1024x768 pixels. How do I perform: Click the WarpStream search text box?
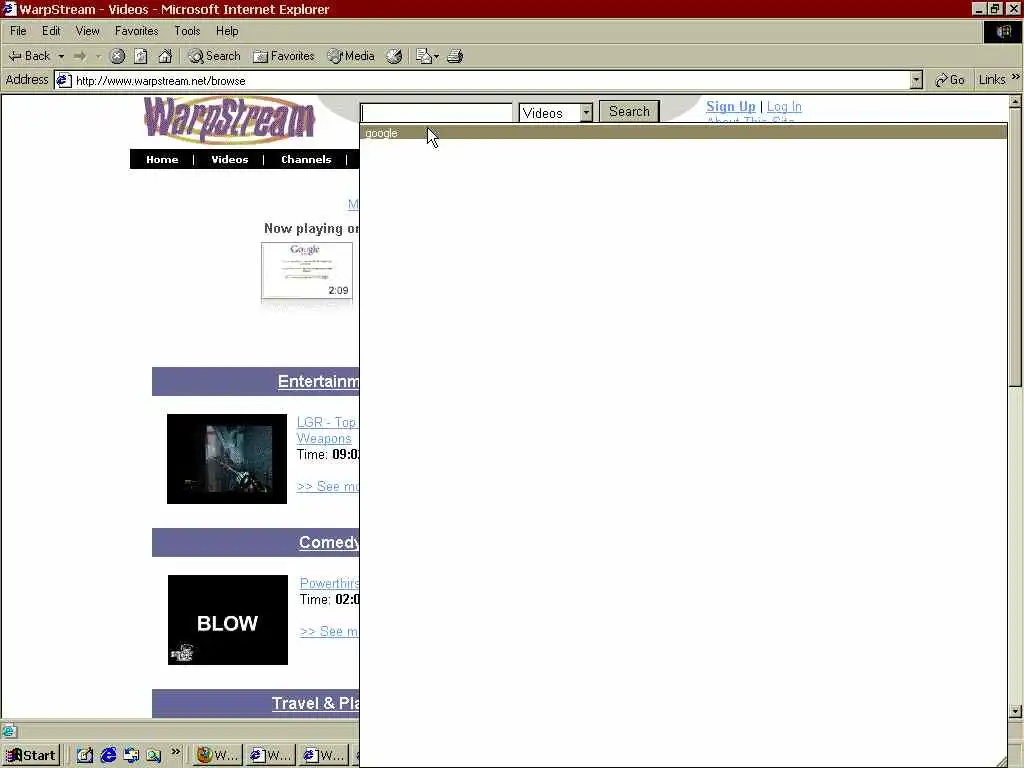point(436,112)
